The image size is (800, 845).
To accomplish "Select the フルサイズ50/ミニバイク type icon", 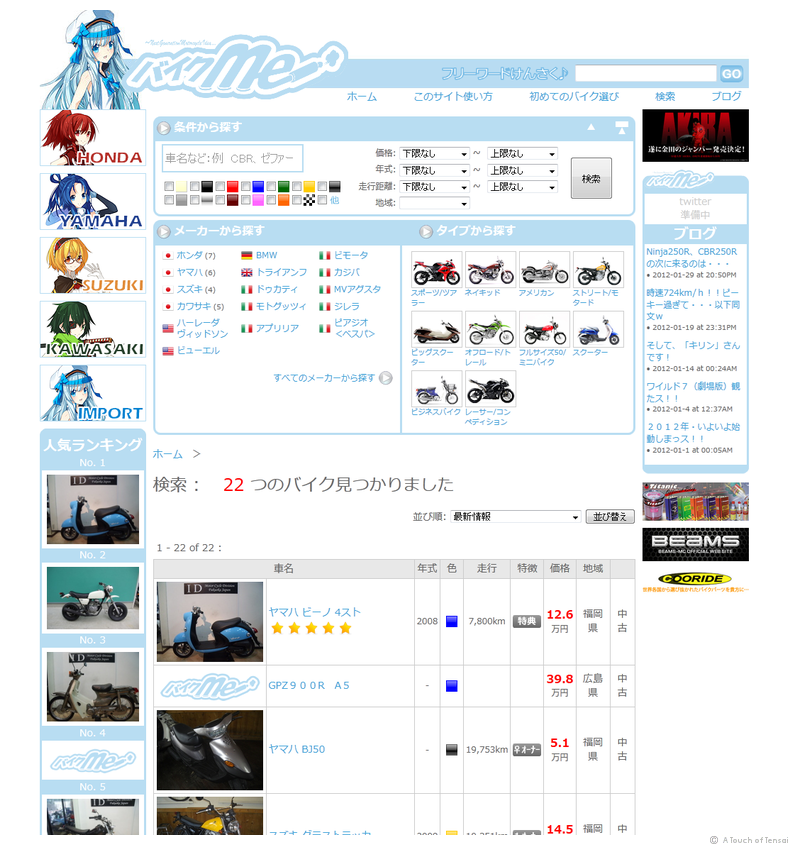I will click(544, 329).
